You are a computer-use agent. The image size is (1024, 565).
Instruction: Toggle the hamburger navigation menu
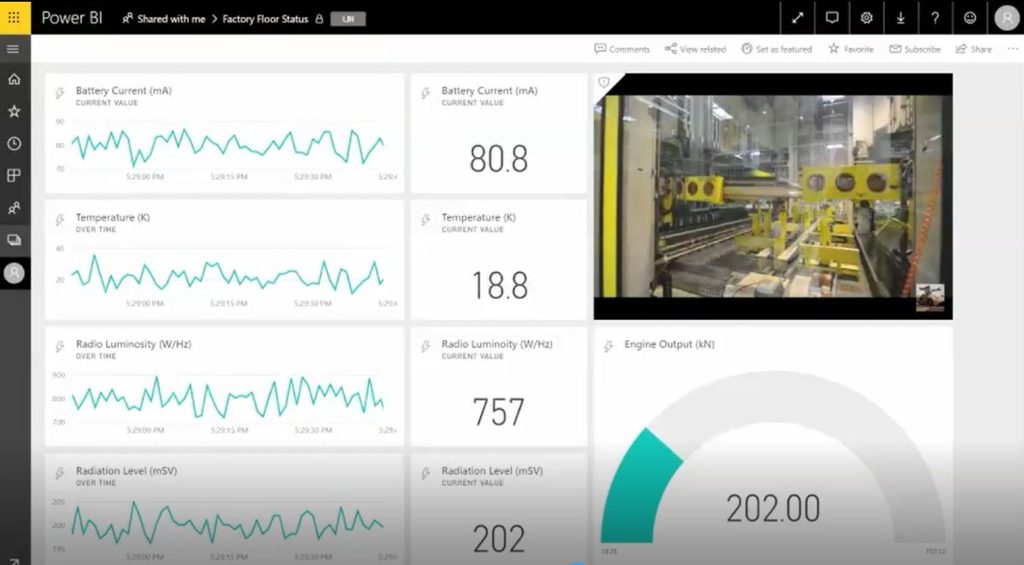pos(13,49)
